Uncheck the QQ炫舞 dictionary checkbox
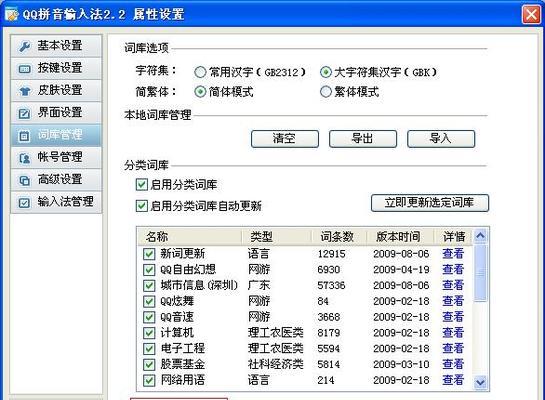The height and width of the screenshot is (400, 545). pyautogui.click(x=149, y=301)
